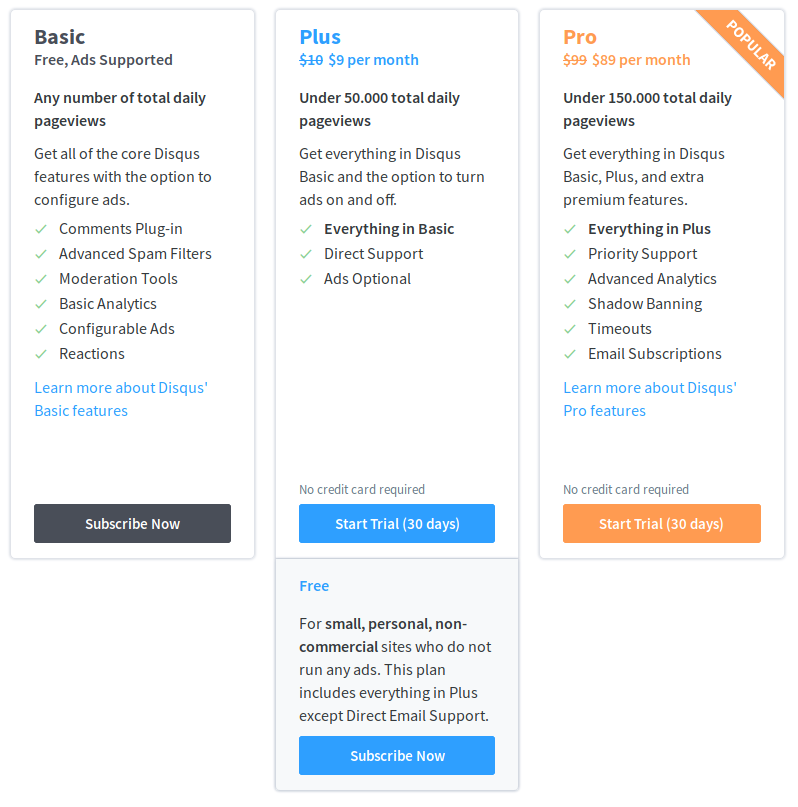Toggle the checkmark next to Shadow Banning
This screenshot has width=798, height=807.
coord(570,303)
